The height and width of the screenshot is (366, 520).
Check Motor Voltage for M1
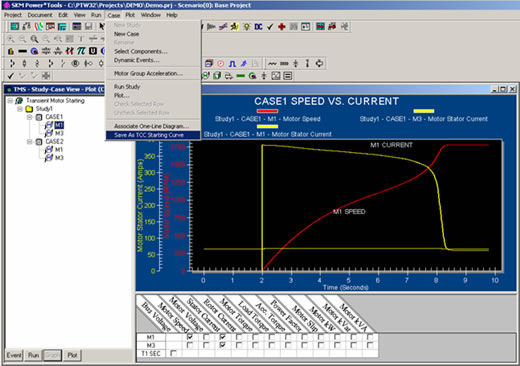pyautogui.click(x=206, y=337)
